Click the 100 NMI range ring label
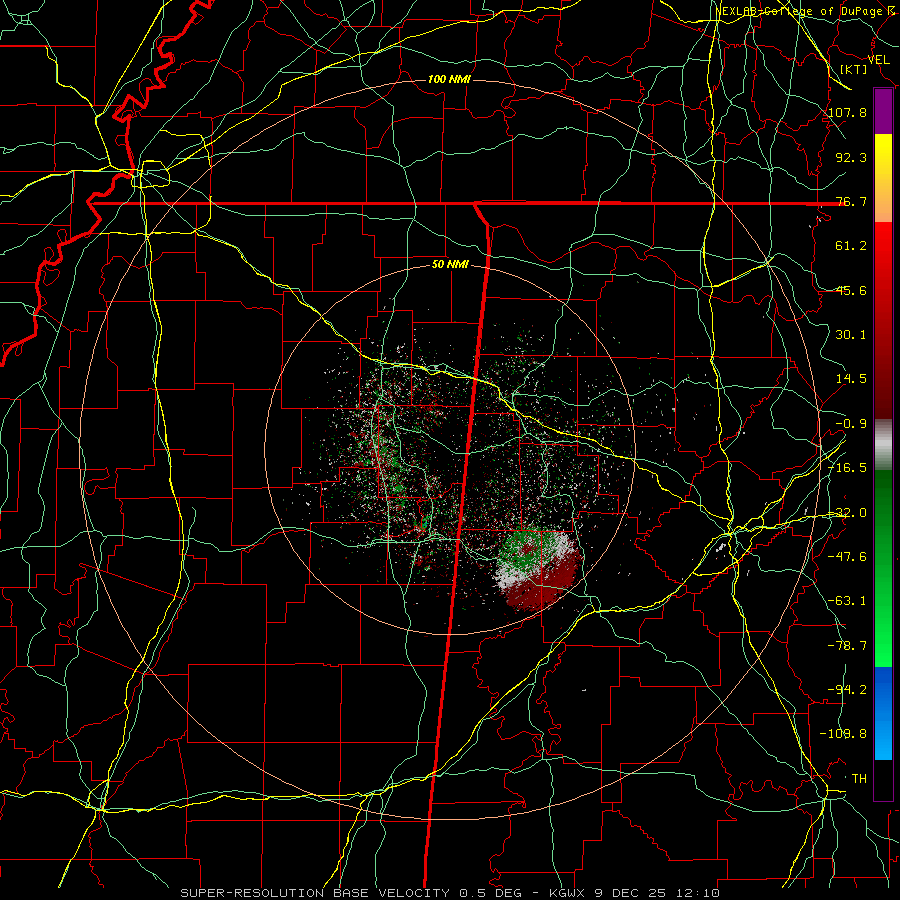This screenshot has height=900, width=900. pyautogui.click(x=449, y=79)
